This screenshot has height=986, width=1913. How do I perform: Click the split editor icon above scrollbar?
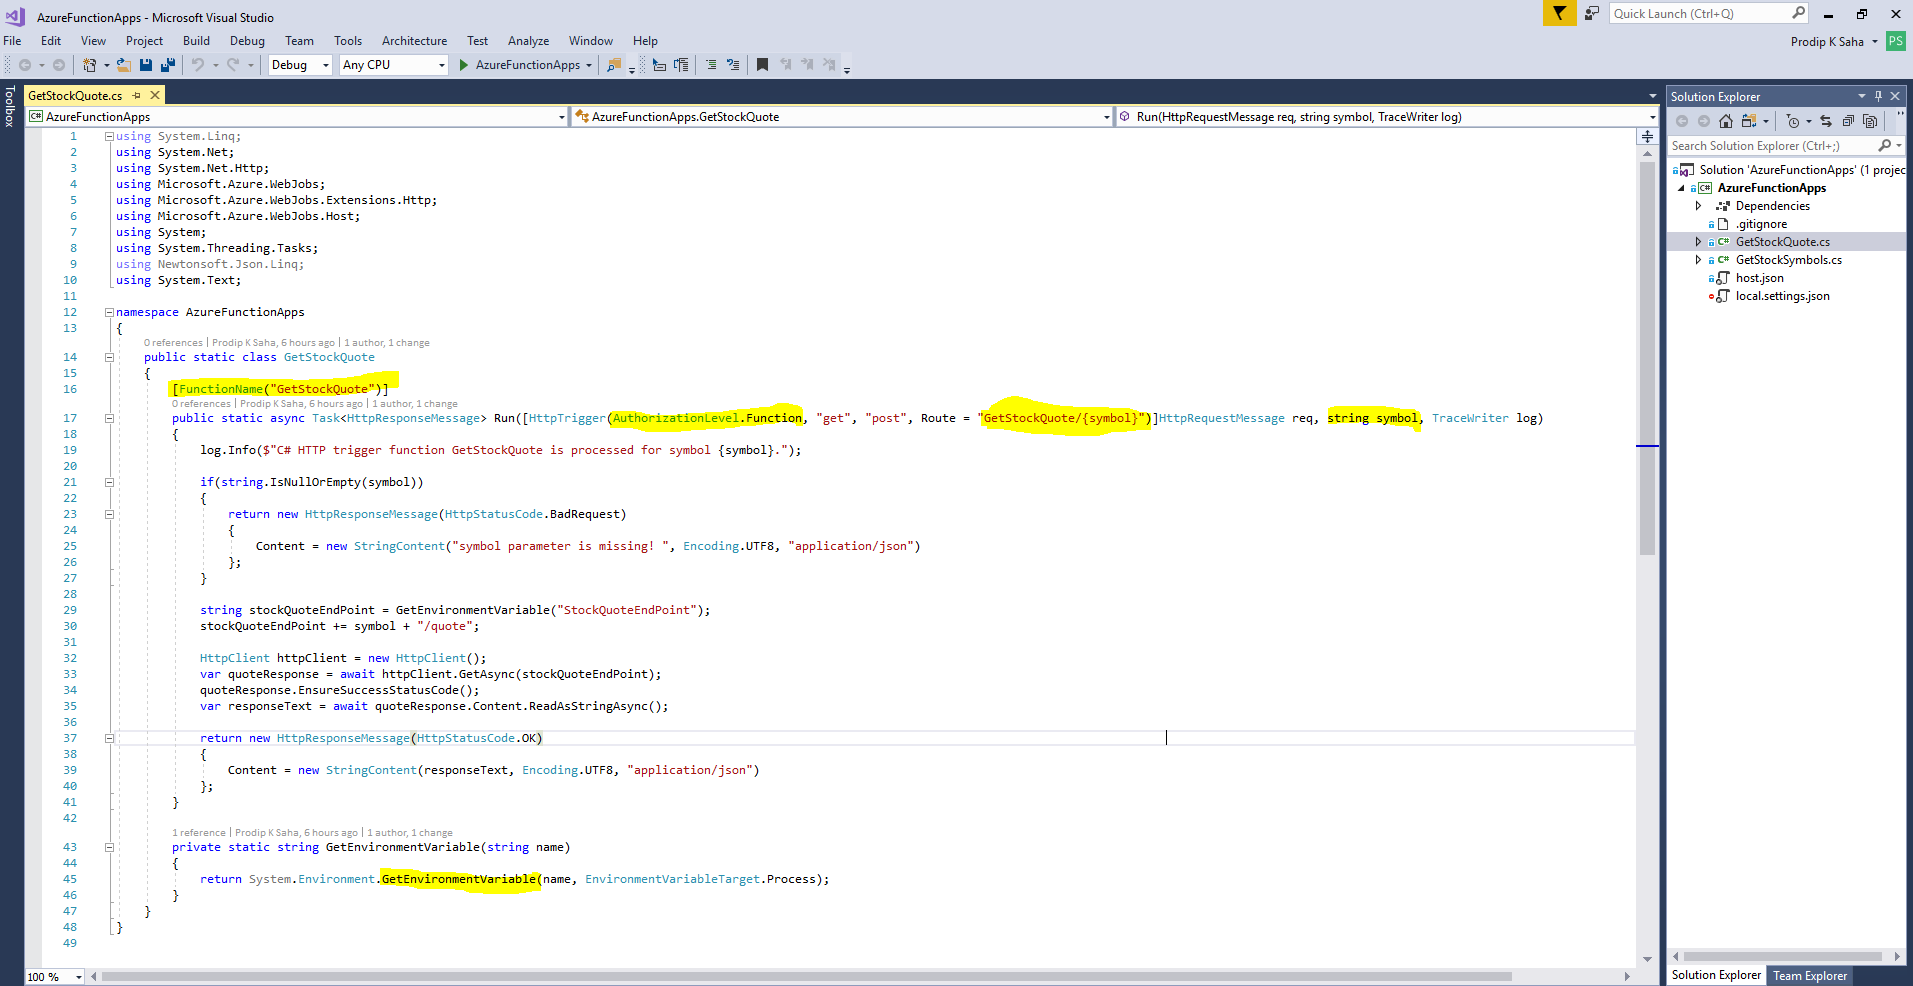(1647, 136)
